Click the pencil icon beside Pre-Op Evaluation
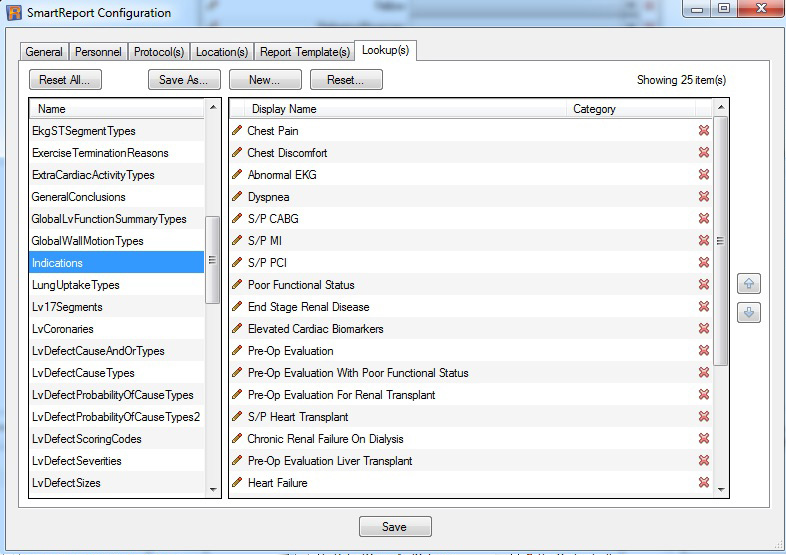Screen dimensions: 786x555 (237, 350)
